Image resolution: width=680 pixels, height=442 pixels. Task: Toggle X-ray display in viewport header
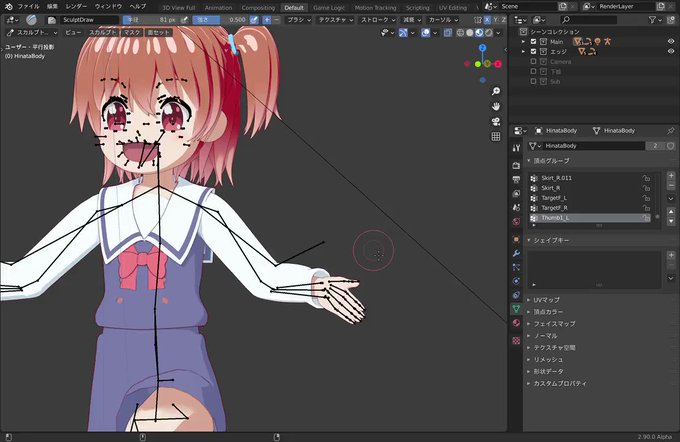448,33
